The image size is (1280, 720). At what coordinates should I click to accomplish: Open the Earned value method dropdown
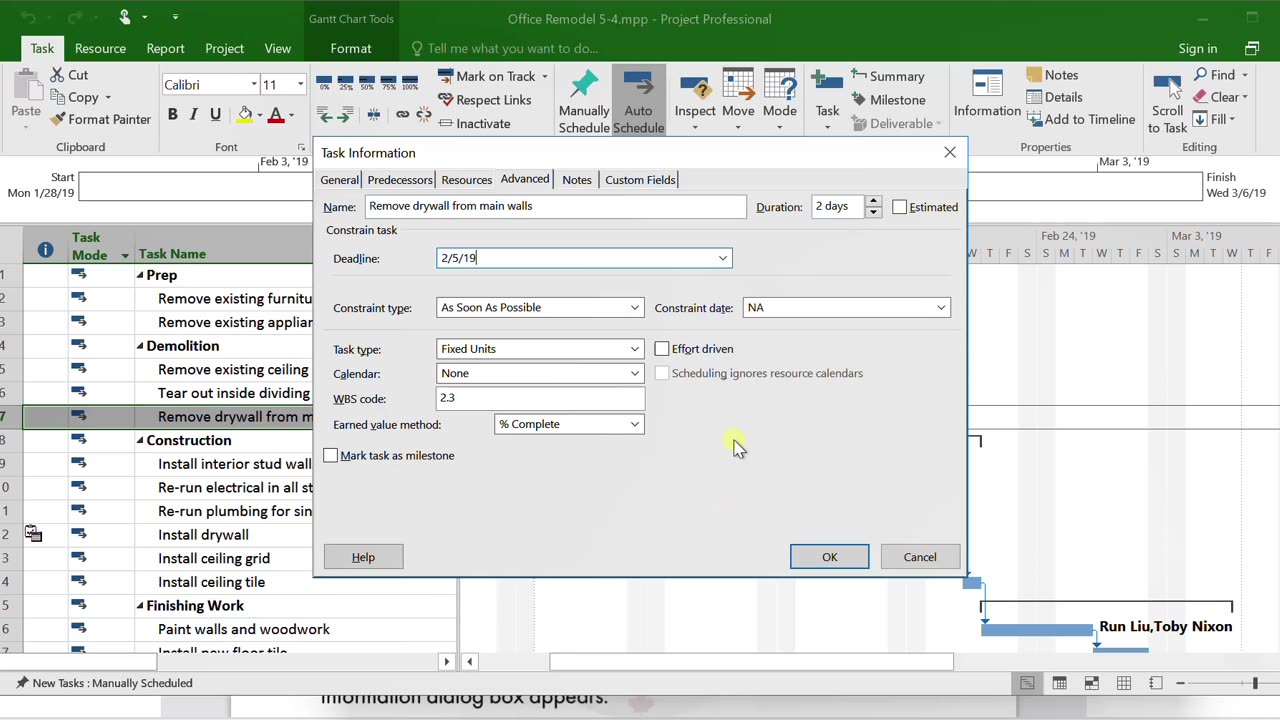(634, 425)
